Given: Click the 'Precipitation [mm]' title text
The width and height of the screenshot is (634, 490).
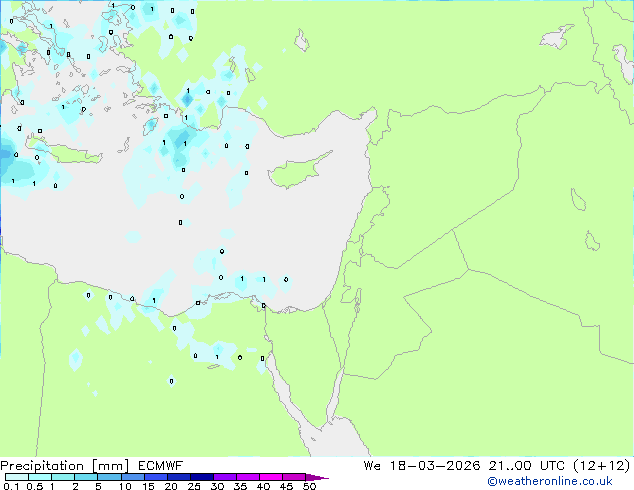Looking at the screenshot, I should pyautogui.click(x=65, y=466).
